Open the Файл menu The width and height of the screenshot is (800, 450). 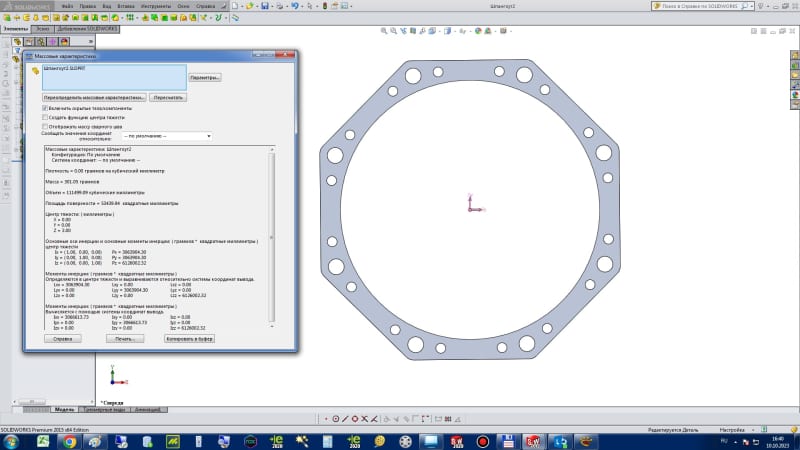point(67,6)
